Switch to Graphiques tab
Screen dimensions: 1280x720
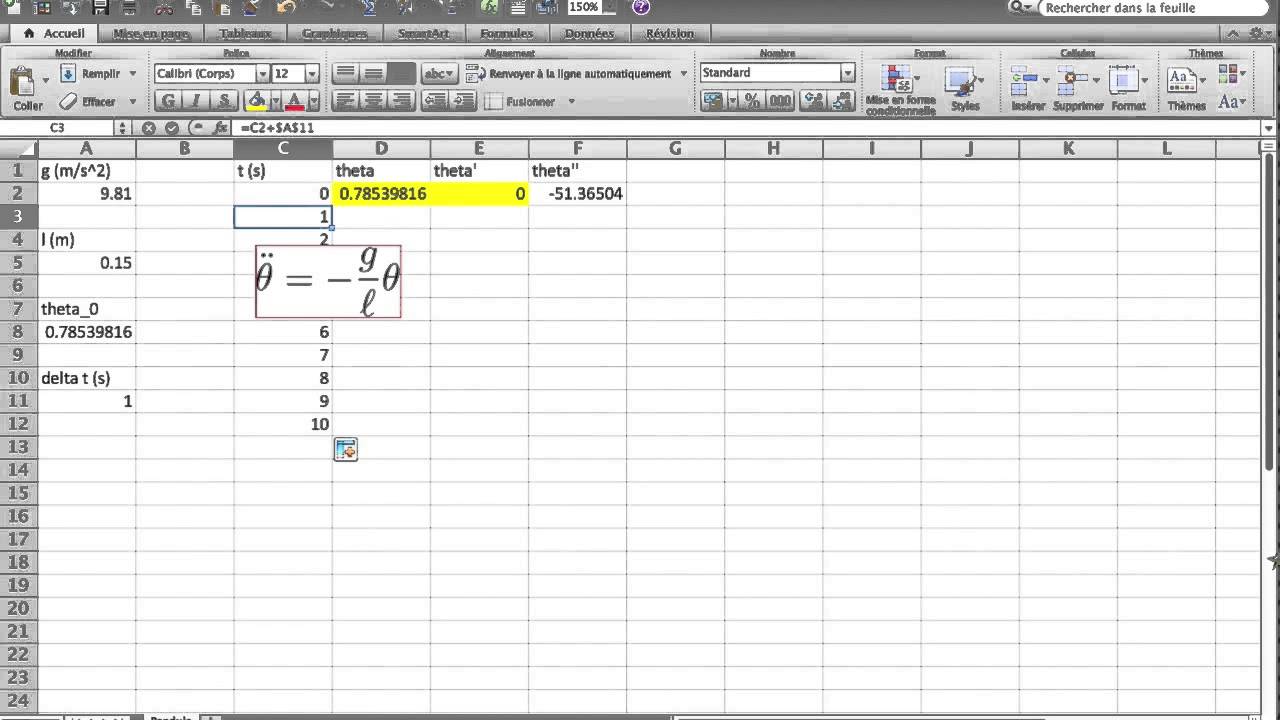coord(335,33)
